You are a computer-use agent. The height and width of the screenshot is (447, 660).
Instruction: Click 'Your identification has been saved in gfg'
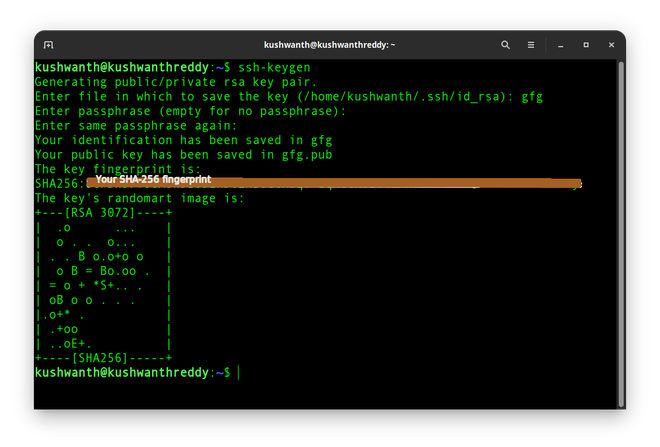coord(184,140)
